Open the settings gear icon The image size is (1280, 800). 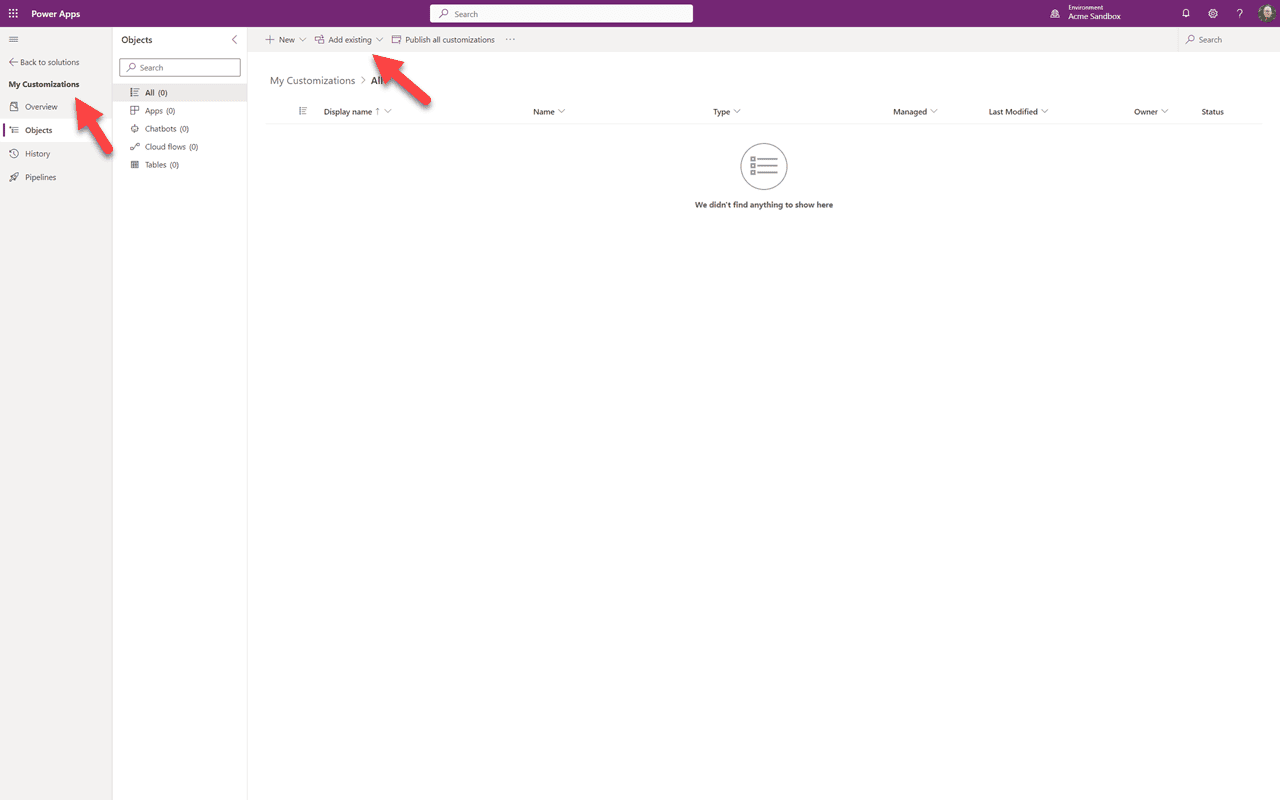tap(1213, 14)
